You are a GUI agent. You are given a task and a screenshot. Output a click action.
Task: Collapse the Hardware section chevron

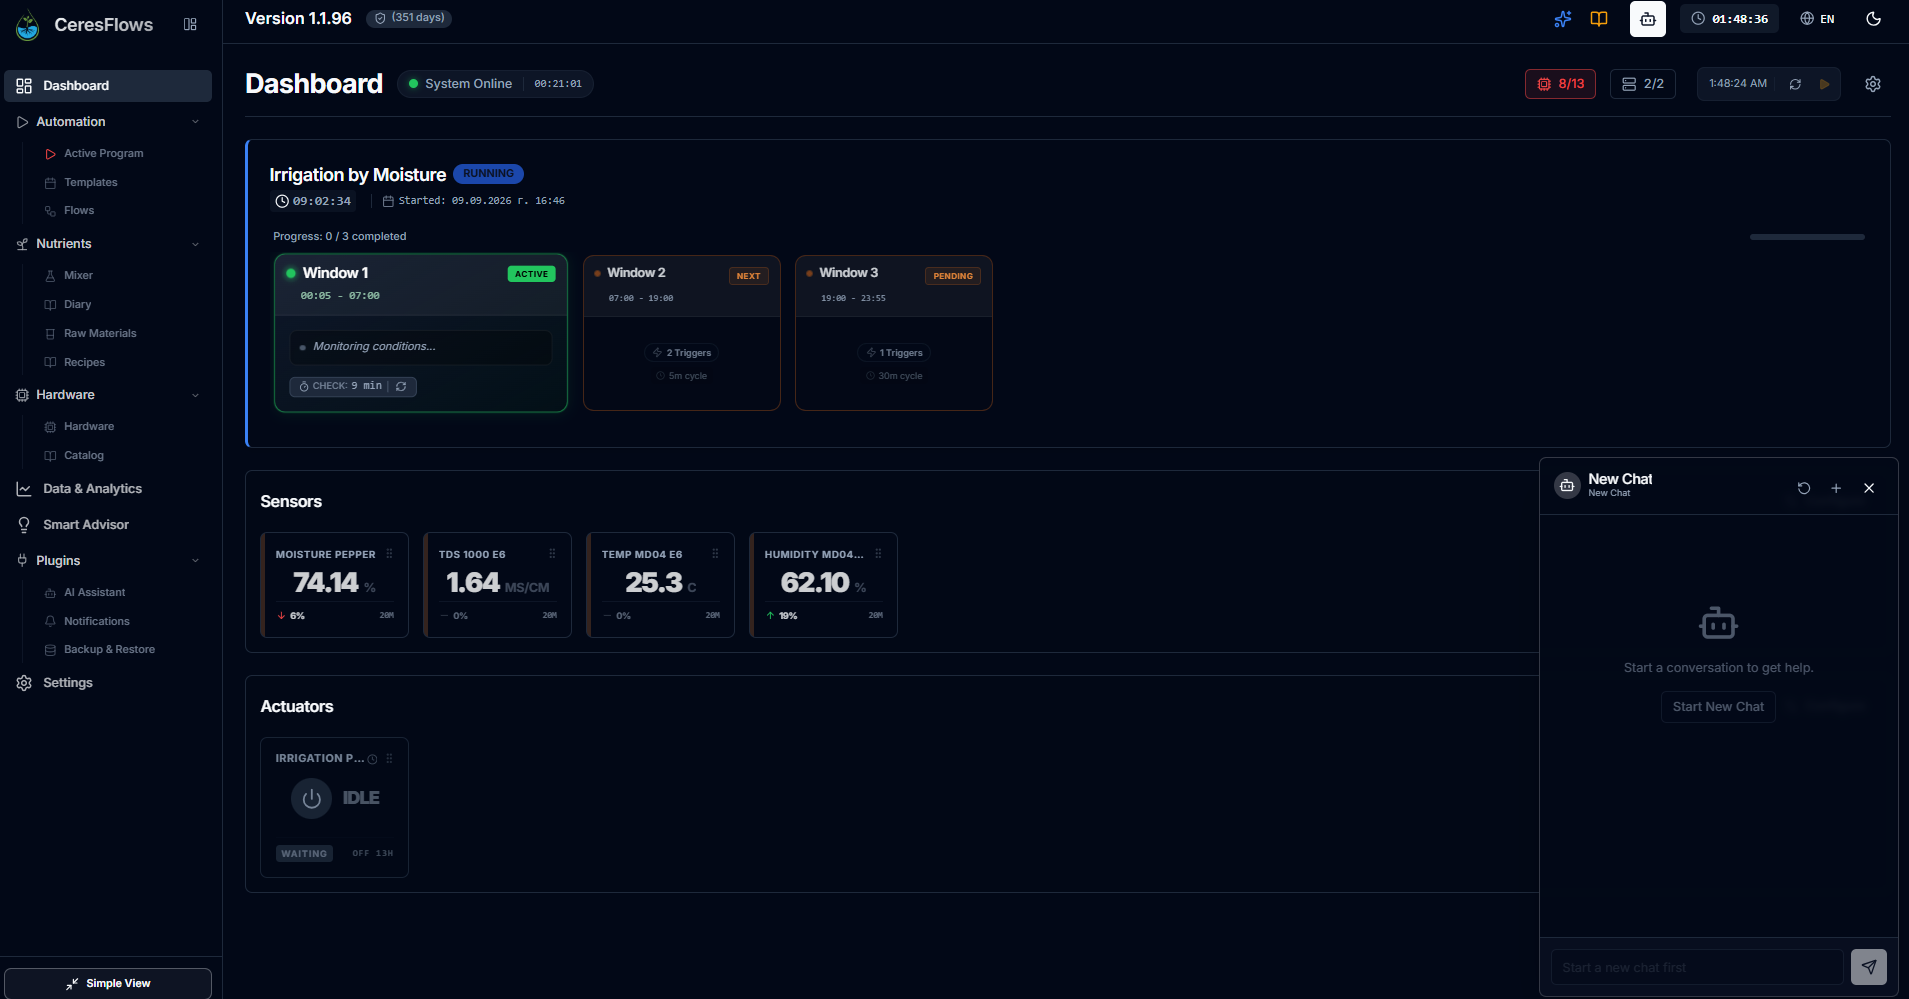[195, 395]
